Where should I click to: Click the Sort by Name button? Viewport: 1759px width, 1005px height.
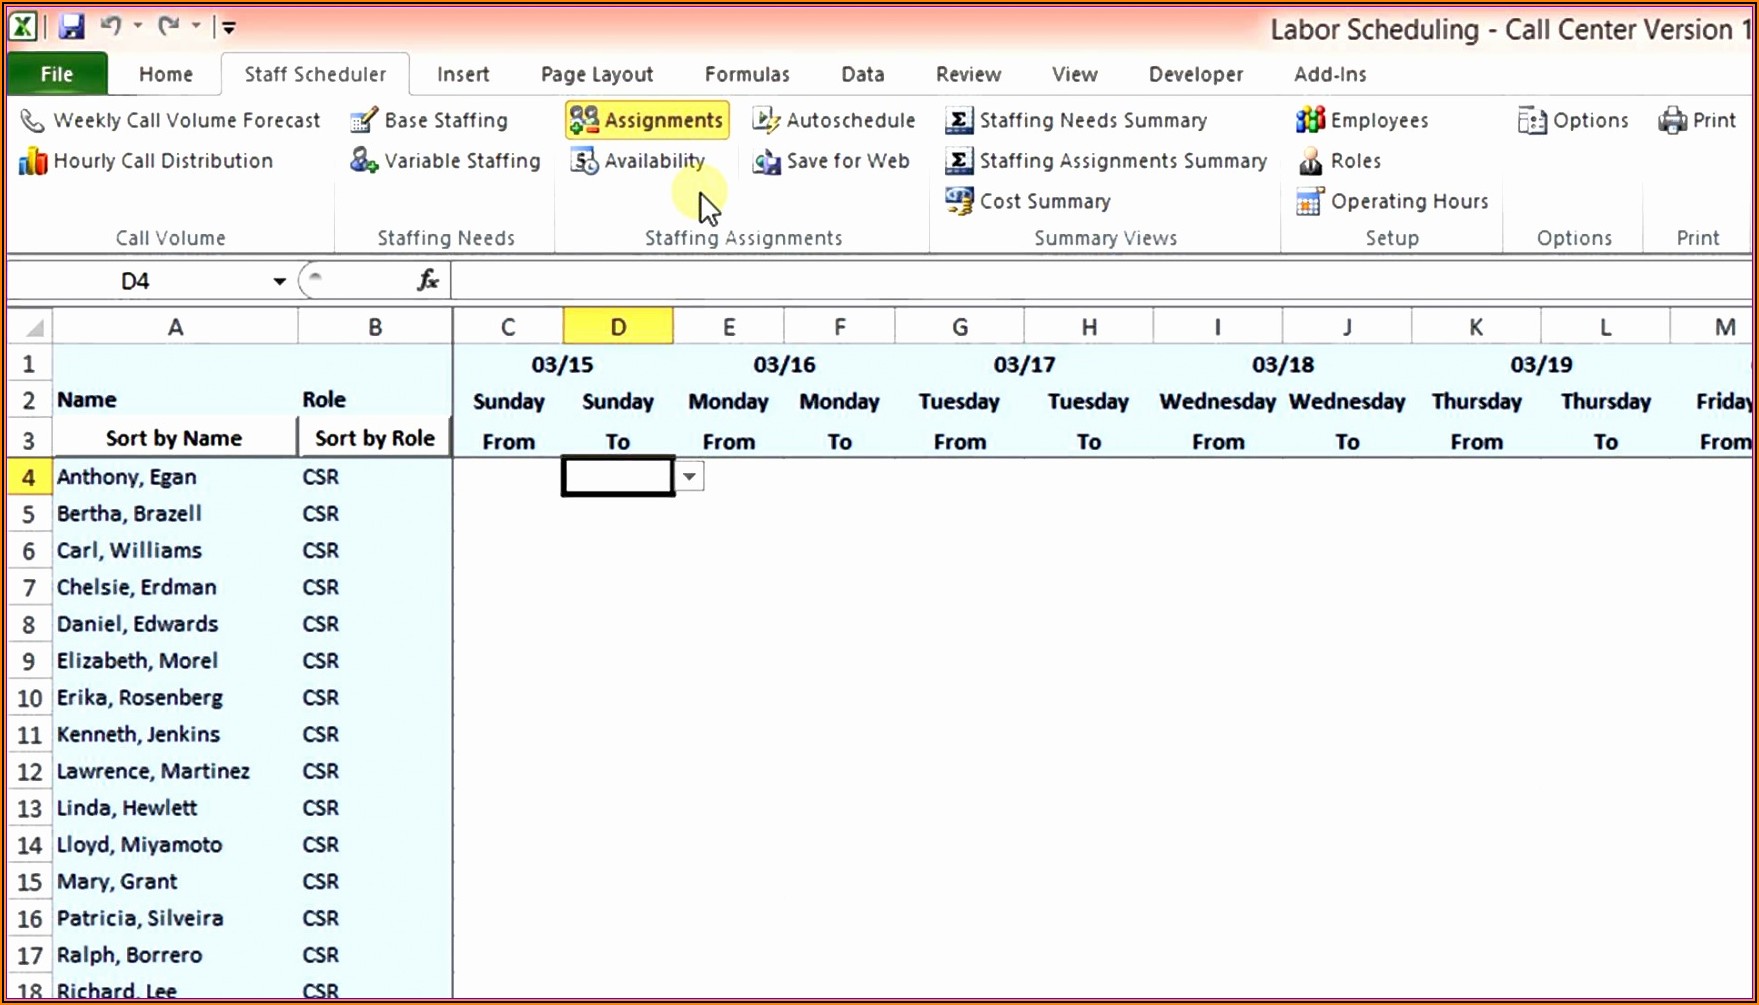[174, 438]
